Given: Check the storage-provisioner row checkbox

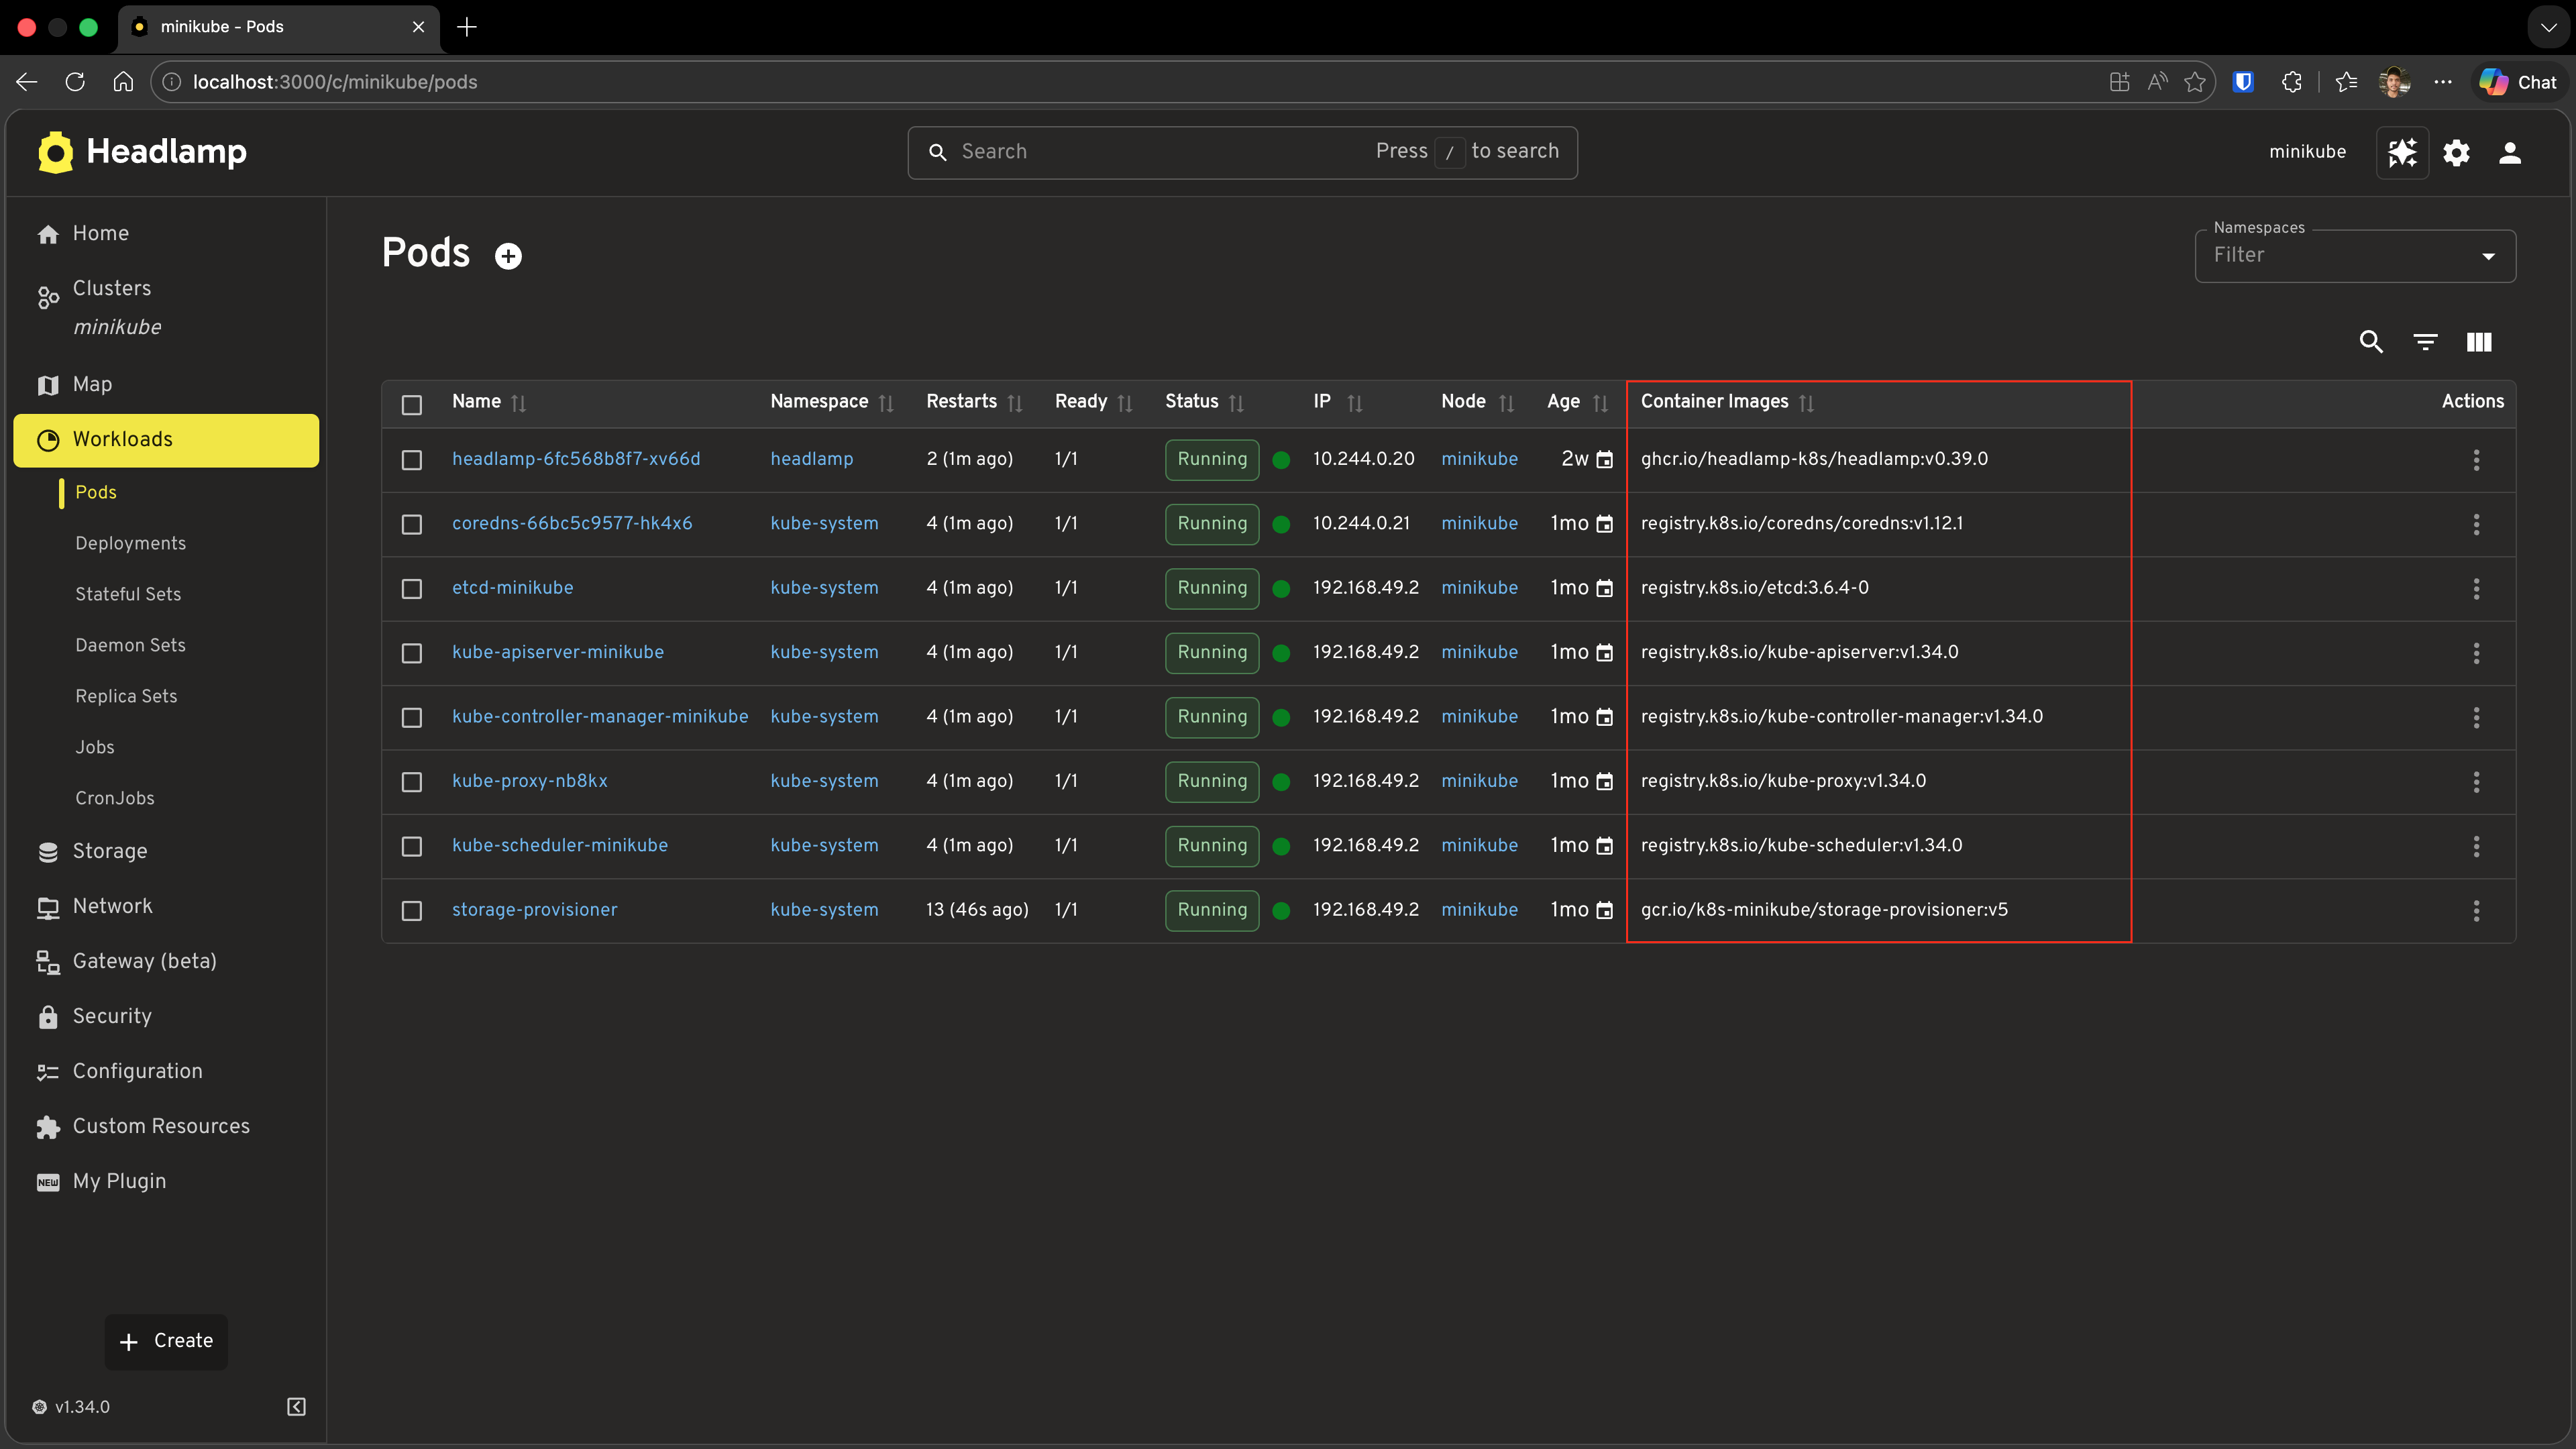Looking at the screenshot, I should coord(411,911).
